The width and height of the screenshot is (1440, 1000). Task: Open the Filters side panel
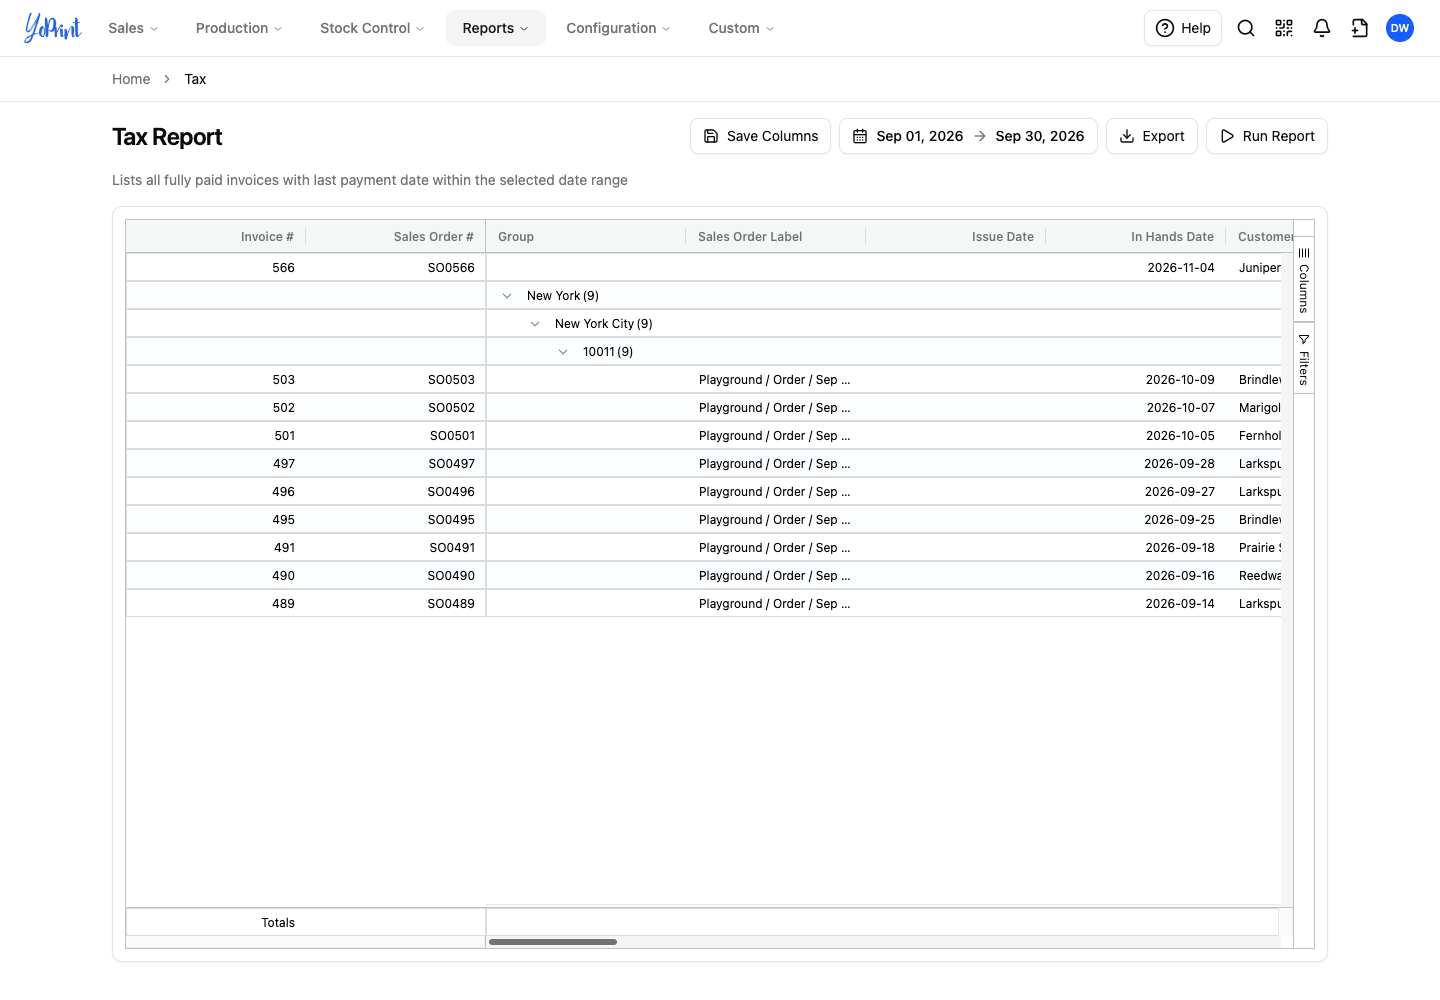[1304, 359]
